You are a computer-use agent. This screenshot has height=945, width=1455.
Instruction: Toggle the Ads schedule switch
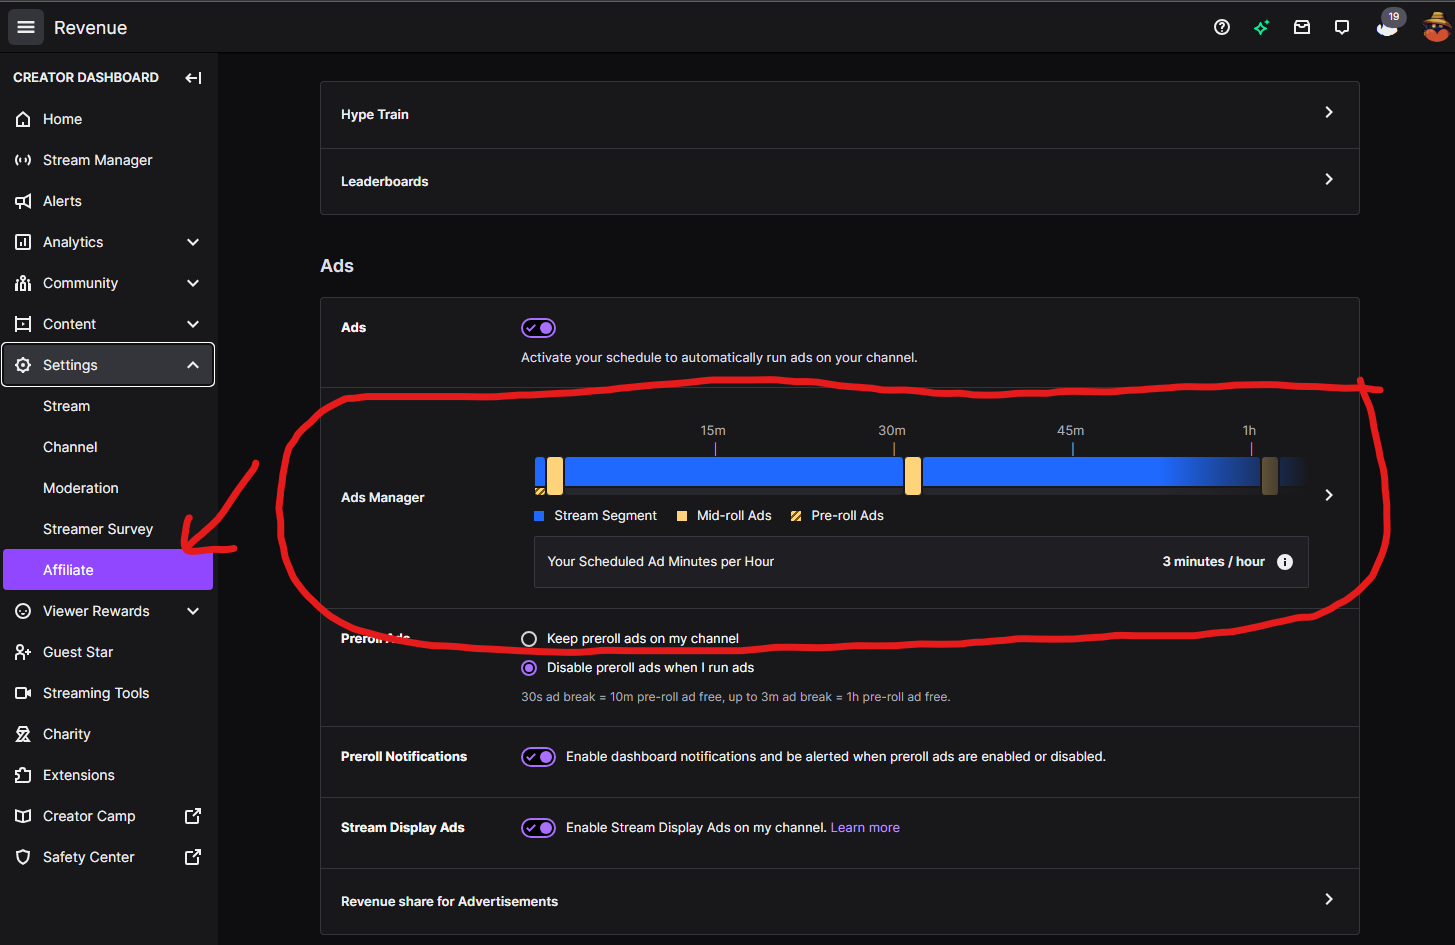(x=538, y=328)
